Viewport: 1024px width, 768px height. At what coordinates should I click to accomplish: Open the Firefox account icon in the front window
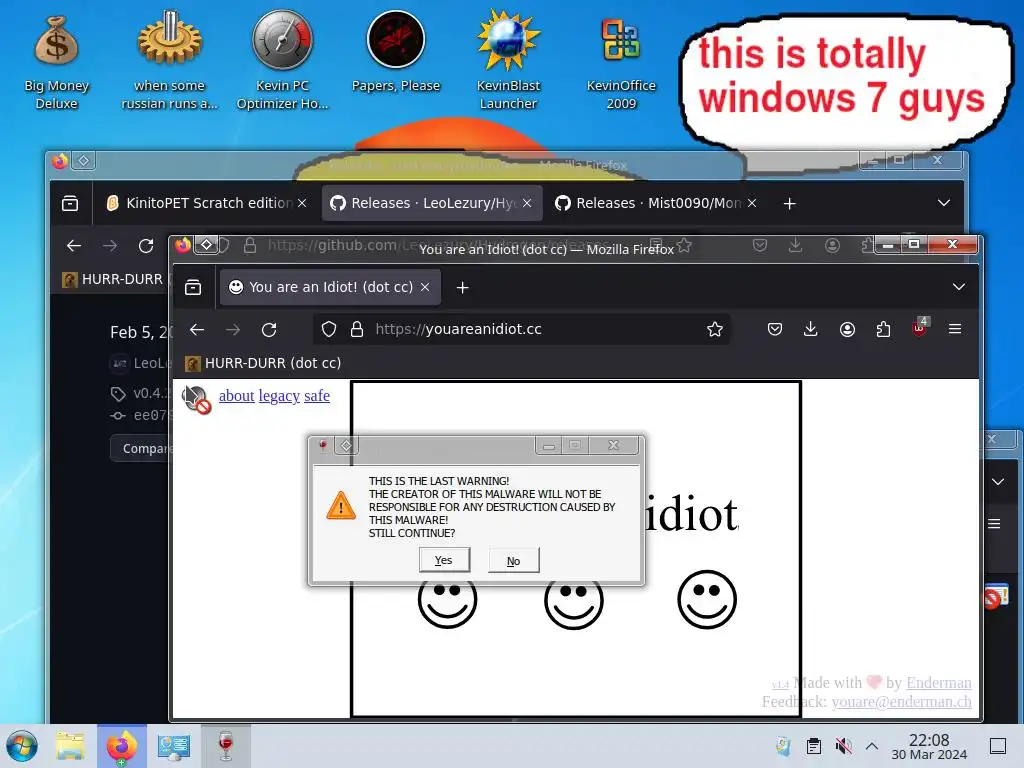[847, 329]
